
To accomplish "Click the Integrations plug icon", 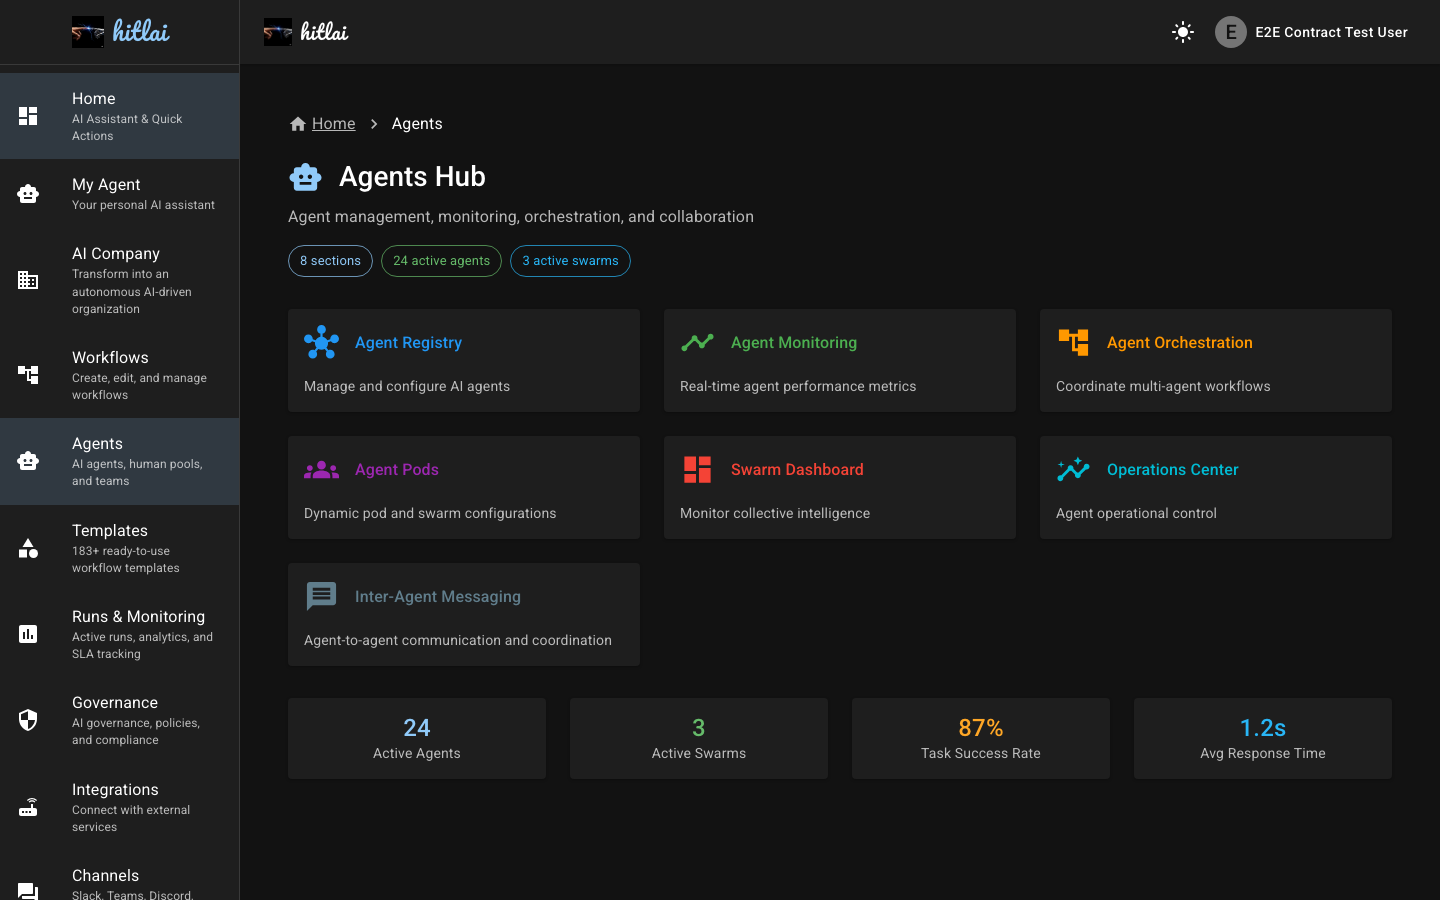I will (x=28, y=807).
